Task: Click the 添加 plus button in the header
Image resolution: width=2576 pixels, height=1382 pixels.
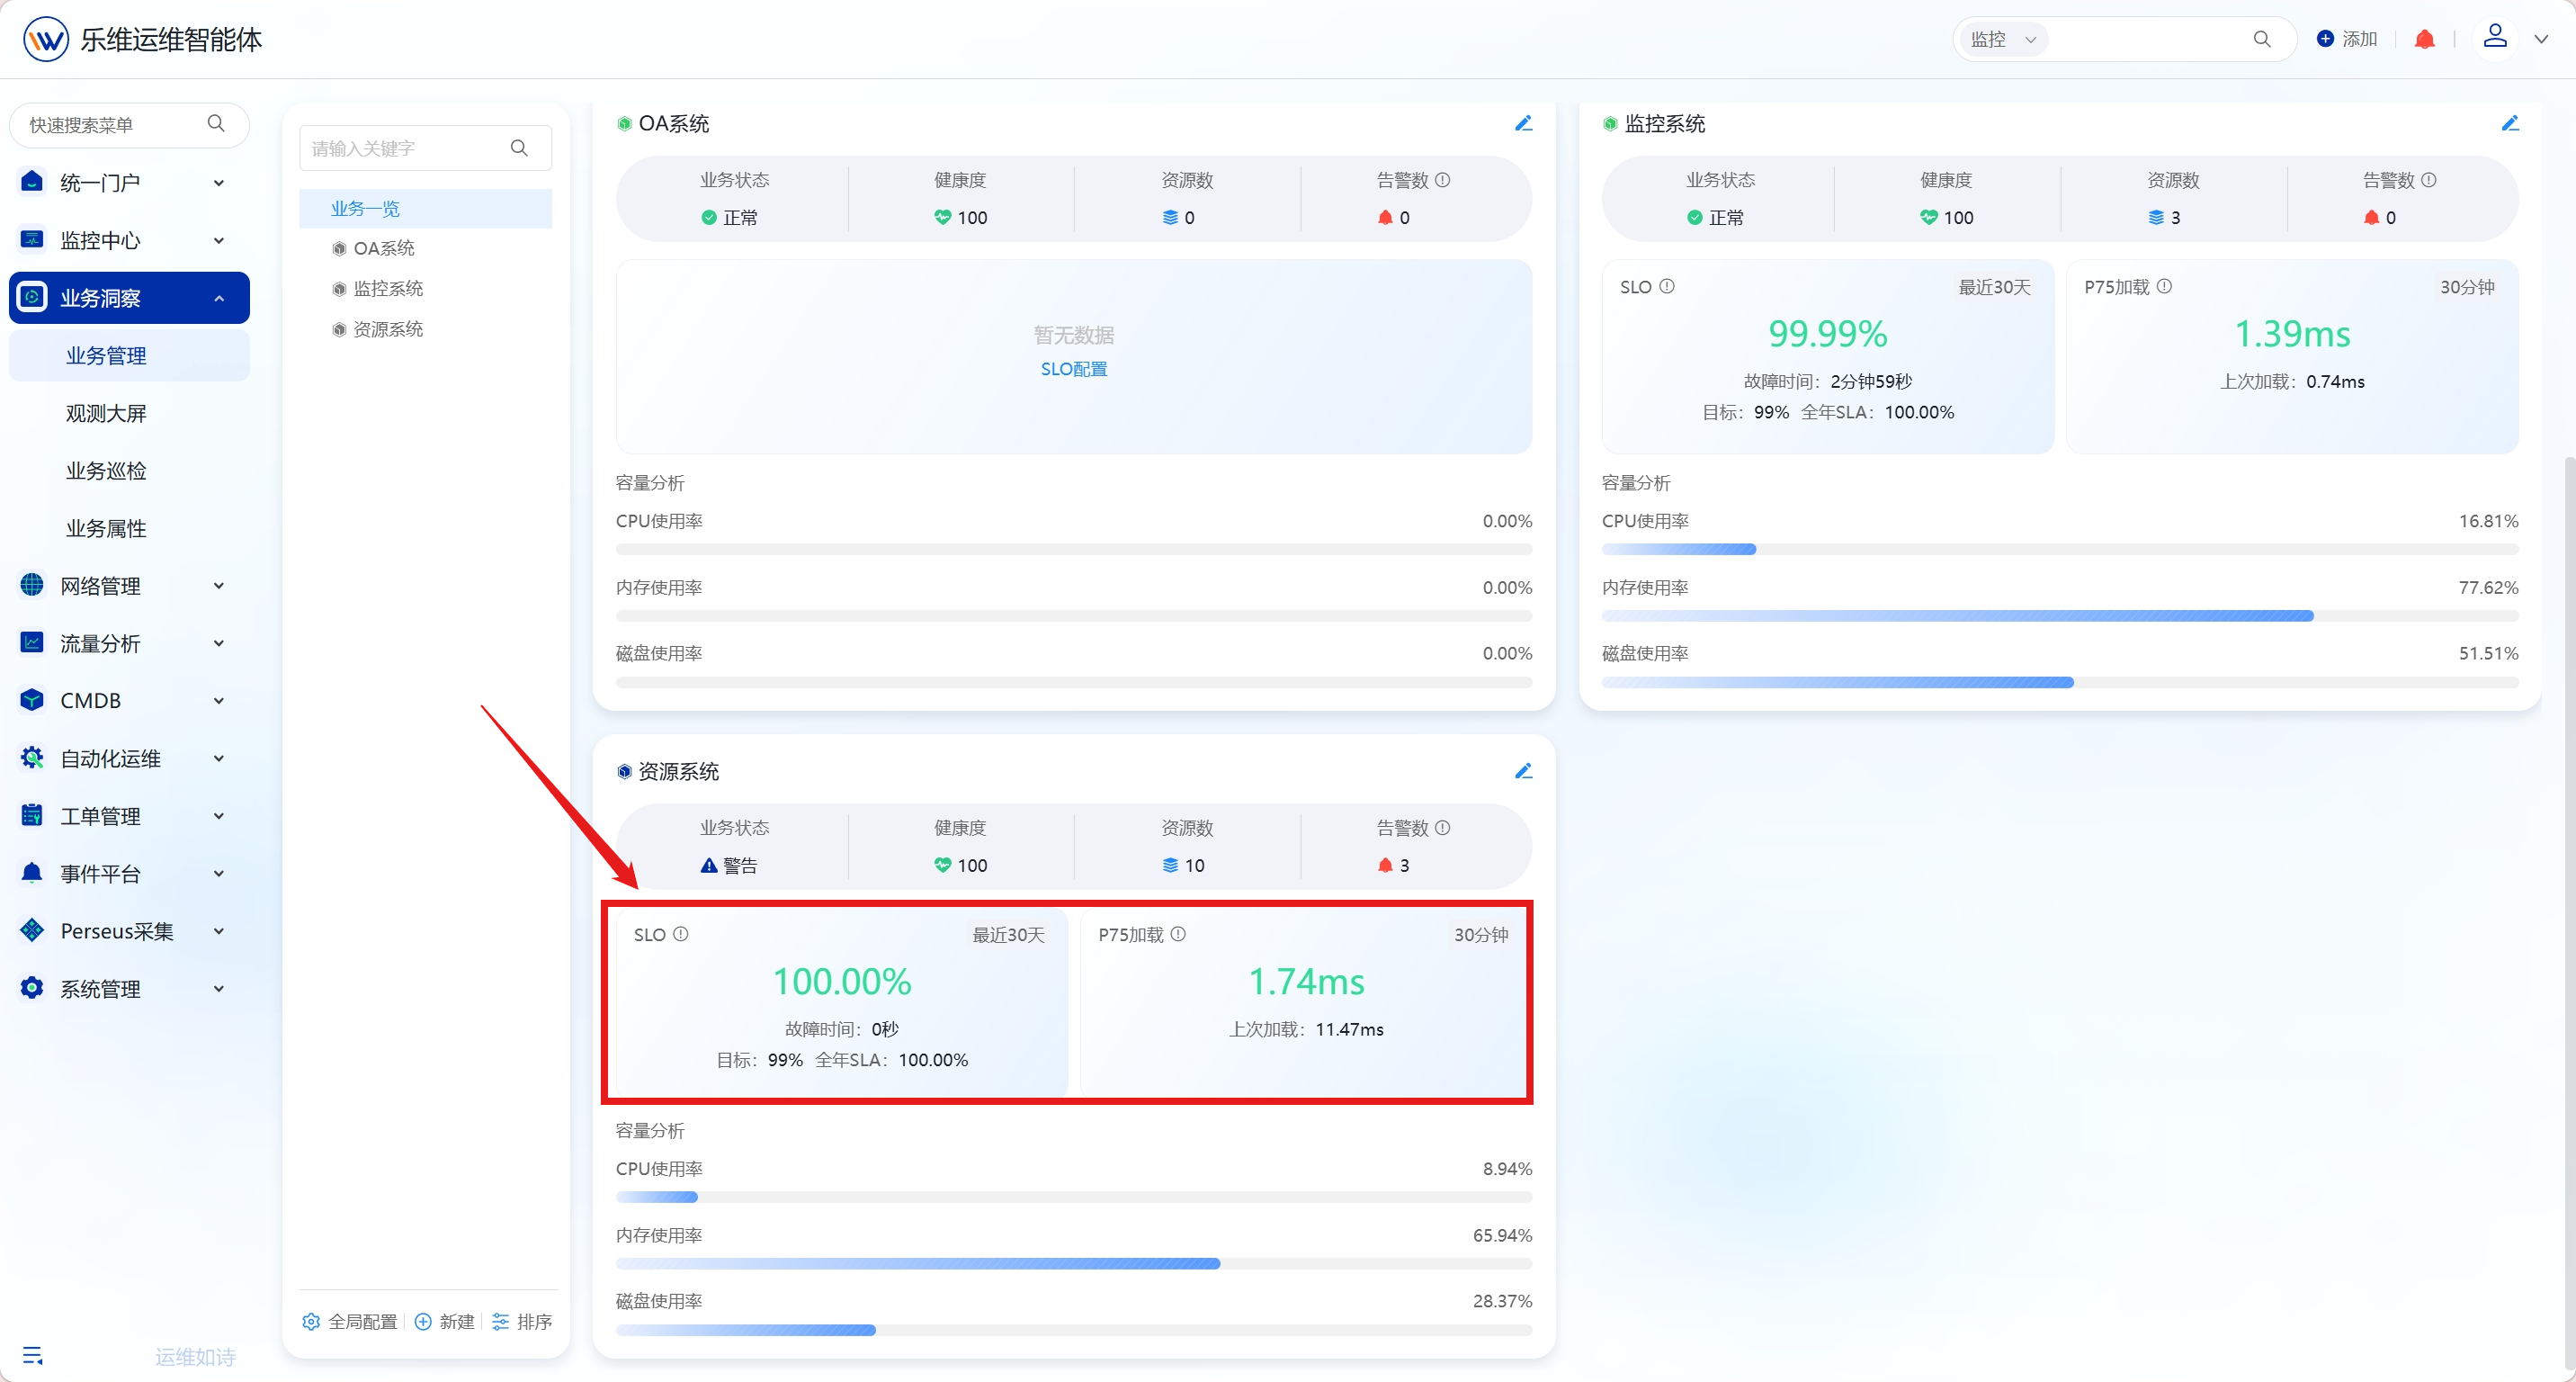Action: 2346,39
